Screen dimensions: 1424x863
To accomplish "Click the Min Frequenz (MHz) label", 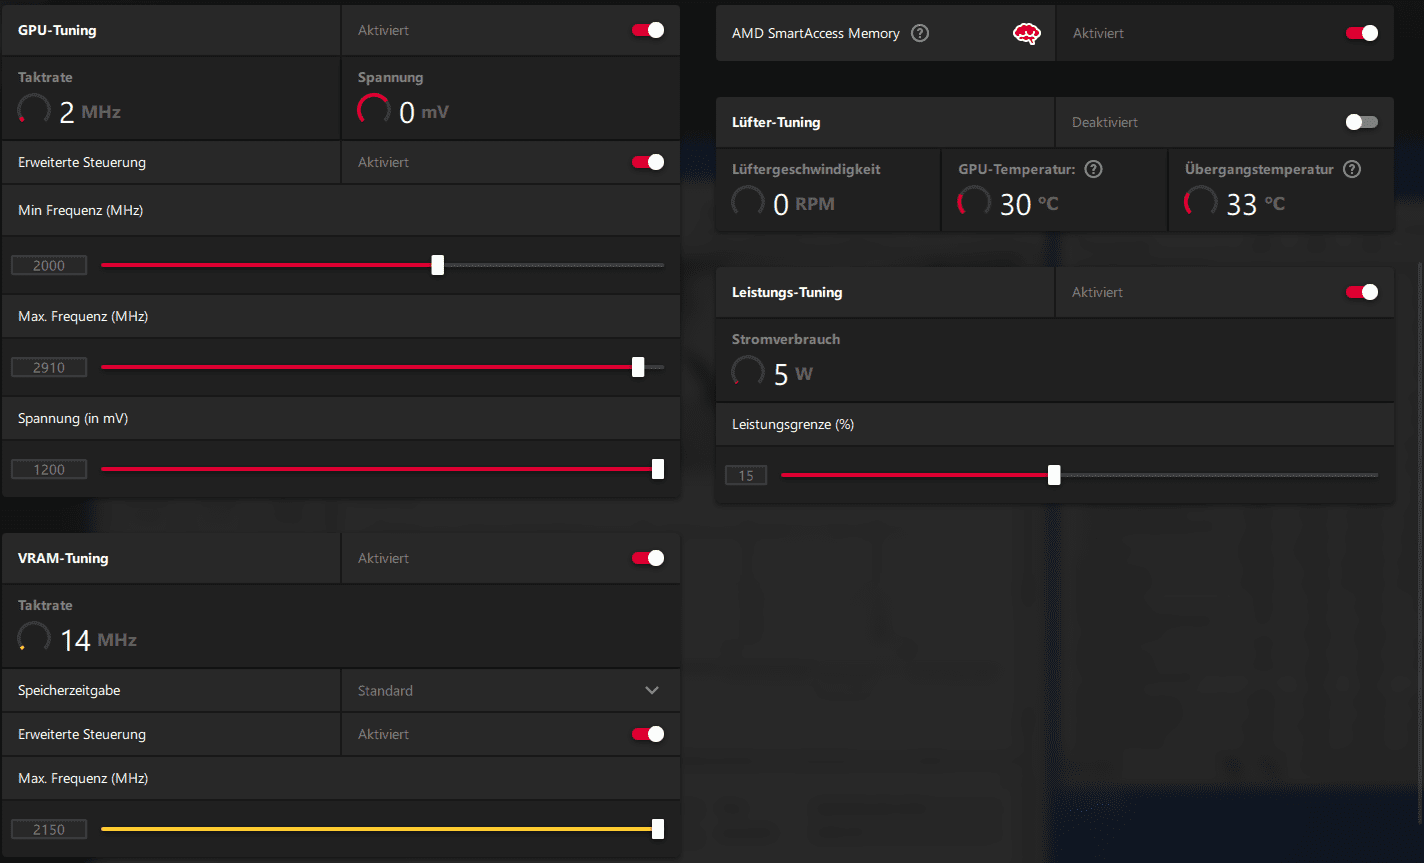I will click(80, 210).
